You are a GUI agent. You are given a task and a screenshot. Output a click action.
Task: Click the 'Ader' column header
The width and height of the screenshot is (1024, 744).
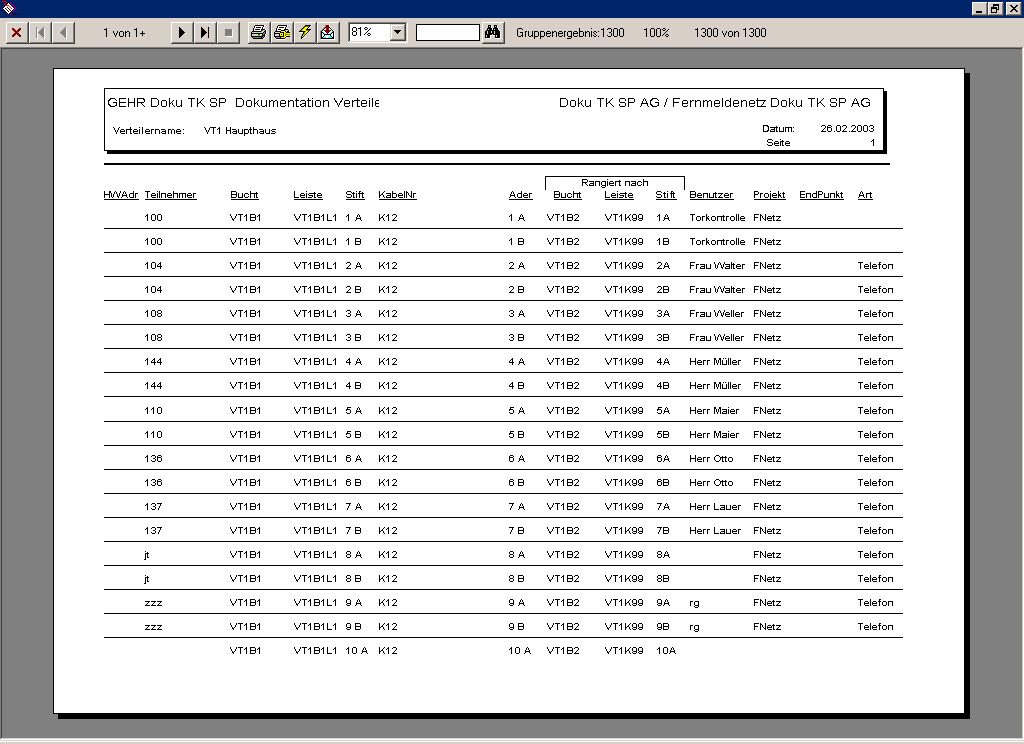click(520, 195)
